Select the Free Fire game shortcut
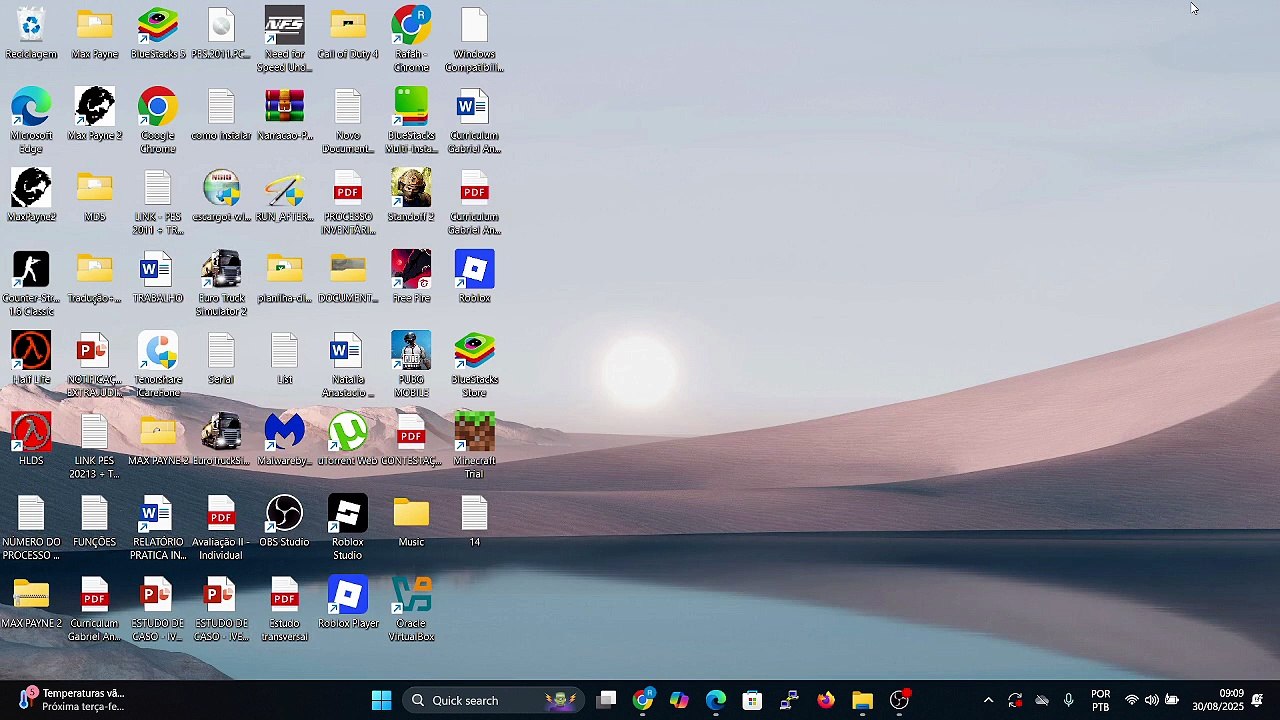Image resolution: width=1280 pixels, height=720 pixels. [x=411, y=277]
